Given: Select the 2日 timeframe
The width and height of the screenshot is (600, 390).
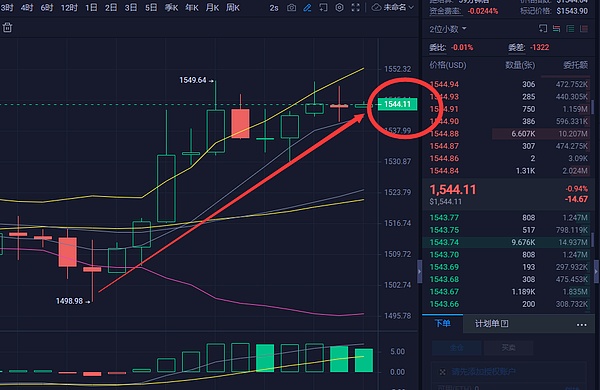Looking at the screenshot, I should pos(111,8).
